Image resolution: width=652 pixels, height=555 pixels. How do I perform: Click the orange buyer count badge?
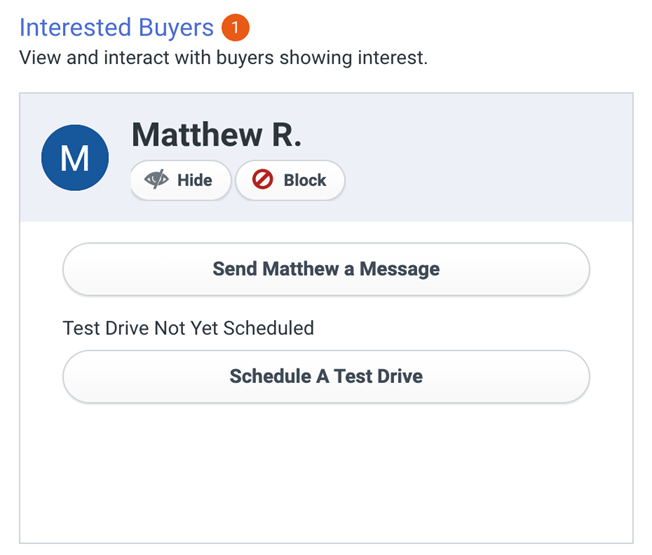pos(235,27)
